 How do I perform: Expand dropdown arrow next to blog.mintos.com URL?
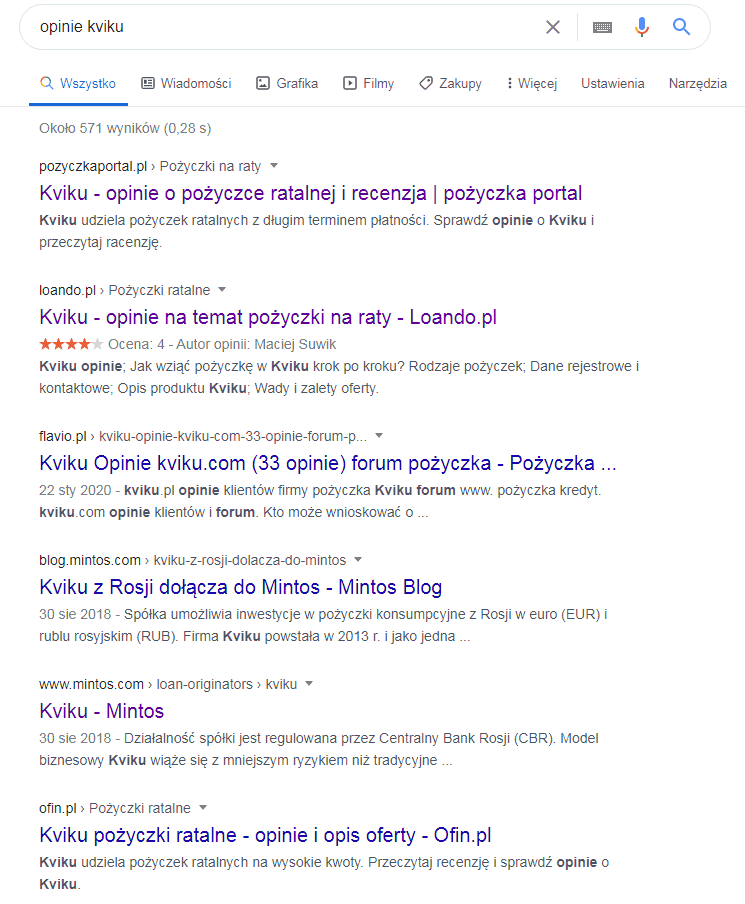[x=358, y=560]
